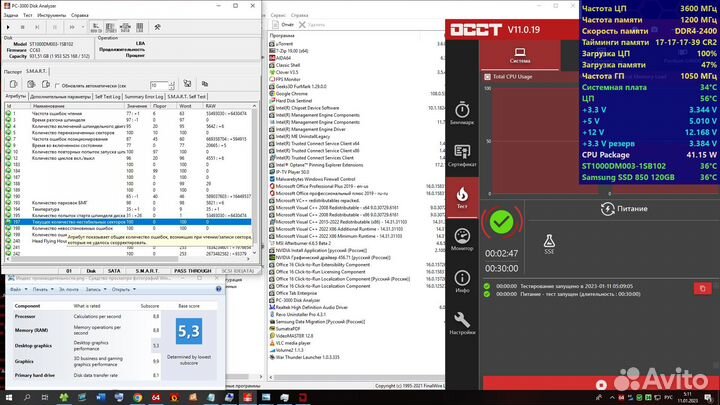
Task: Click the PC-3000 SMART list vertical scrollbar
Action: [x=255, y=179]
